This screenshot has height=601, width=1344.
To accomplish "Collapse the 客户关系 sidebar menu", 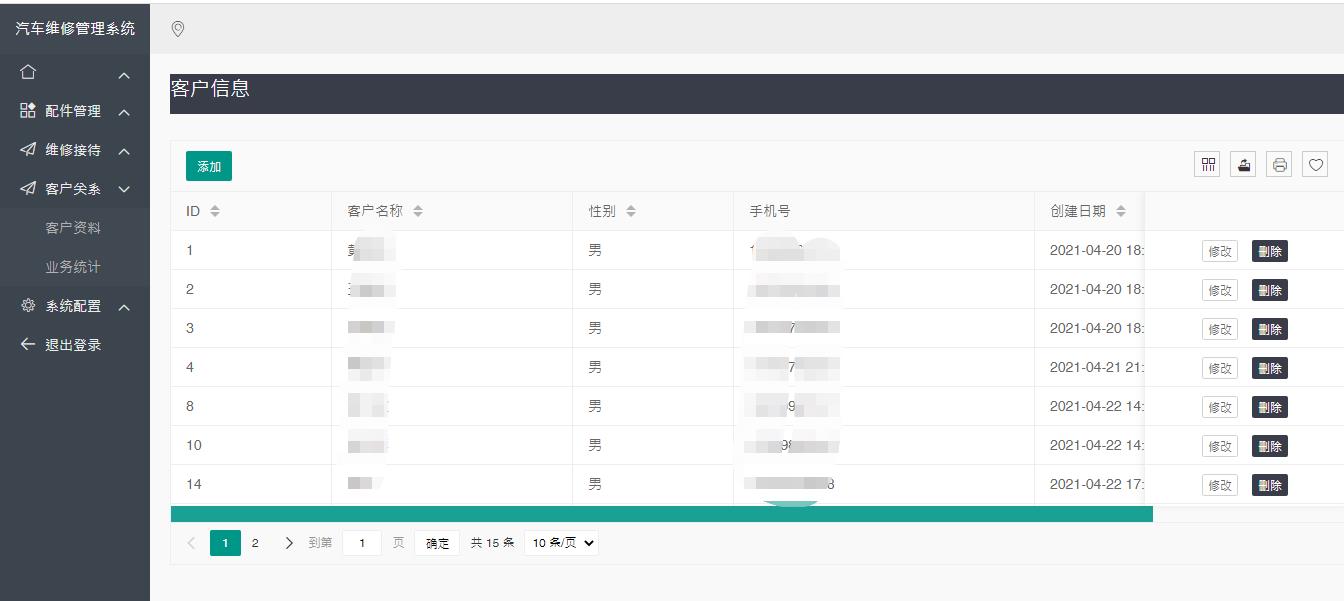I will click(73, 189).
